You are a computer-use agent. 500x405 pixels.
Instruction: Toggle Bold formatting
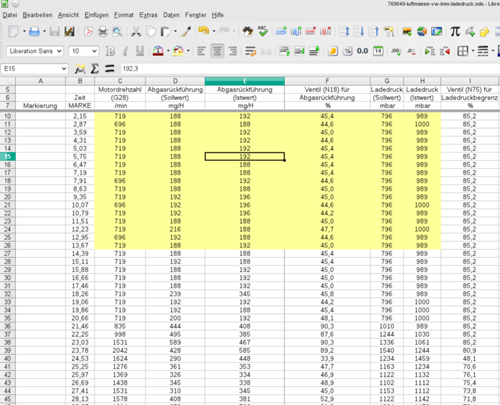tap(110, 51)
